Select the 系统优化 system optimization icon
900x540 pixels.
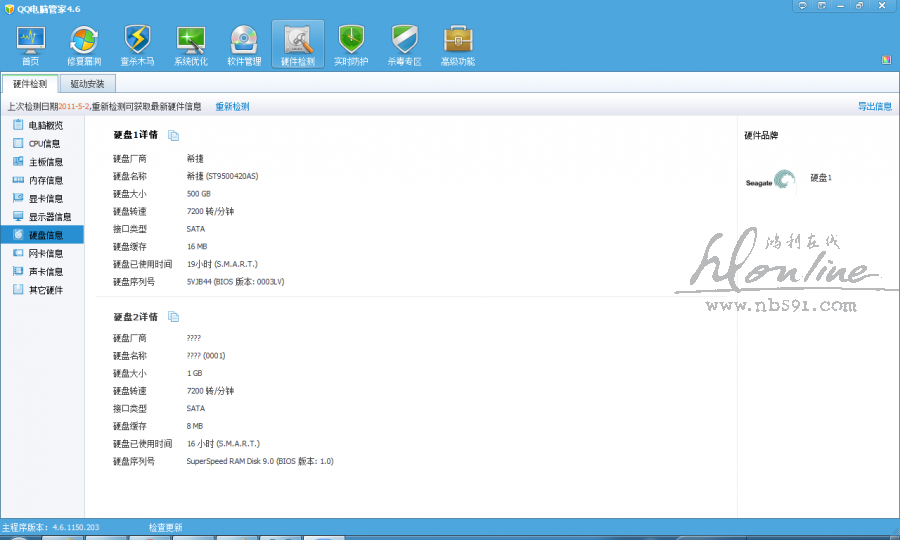click(x=190, y=43)
